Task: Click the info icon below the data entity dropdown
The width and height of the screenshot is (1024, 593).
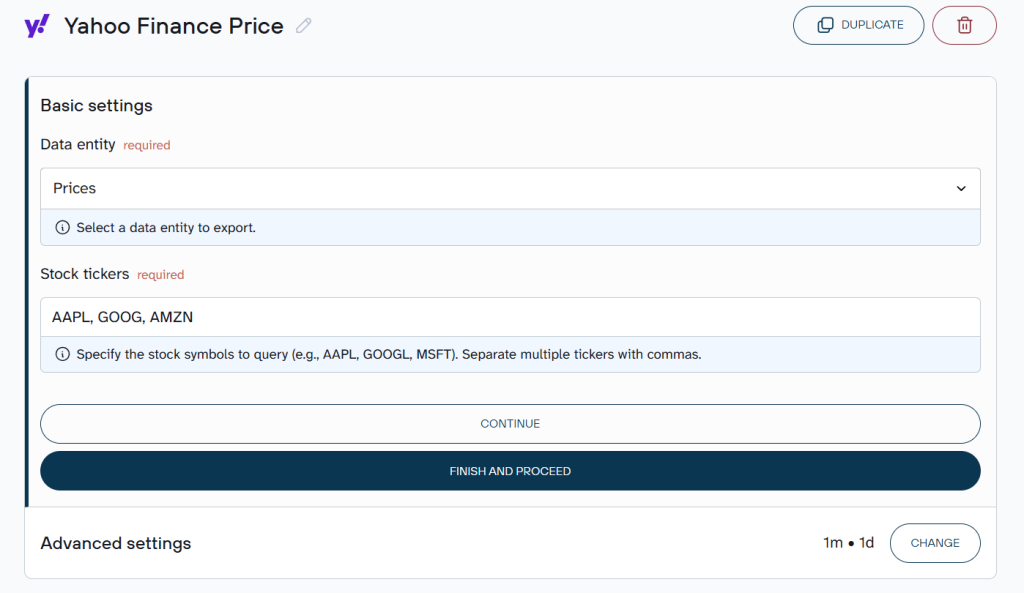Action: click(62, 227)
